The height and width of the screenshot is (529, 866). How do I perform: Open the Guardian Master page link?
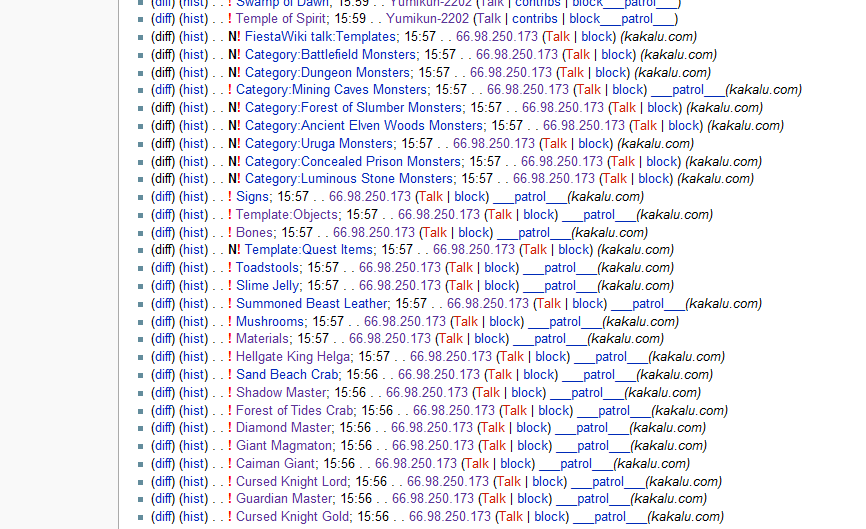click(x=284, y=499)
